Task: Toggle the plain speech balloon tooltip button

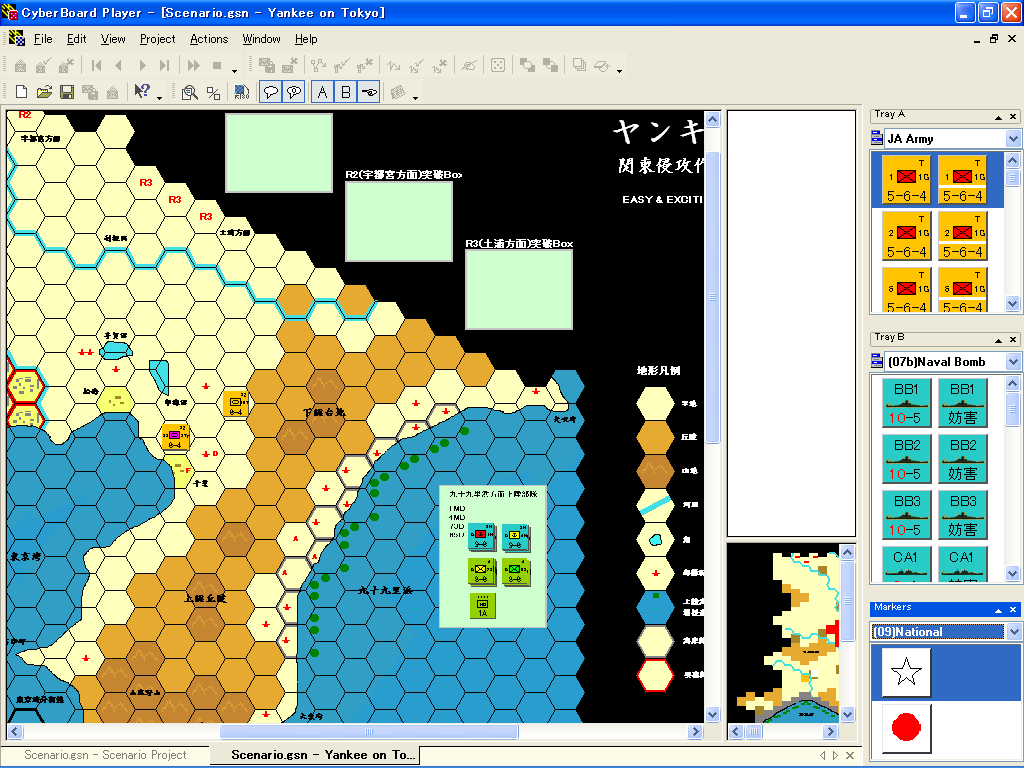Action: pyautogui.click(x=270, y=92)
